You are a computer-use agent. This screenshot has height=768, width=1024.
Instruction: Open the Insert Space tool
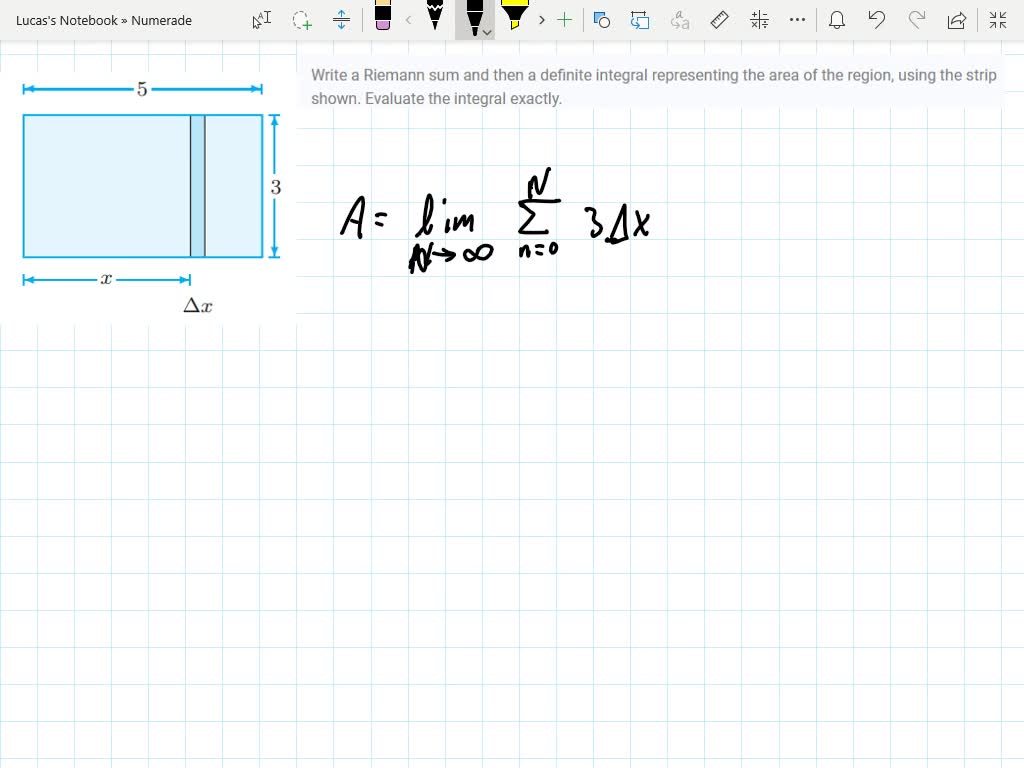click(341, 19)
